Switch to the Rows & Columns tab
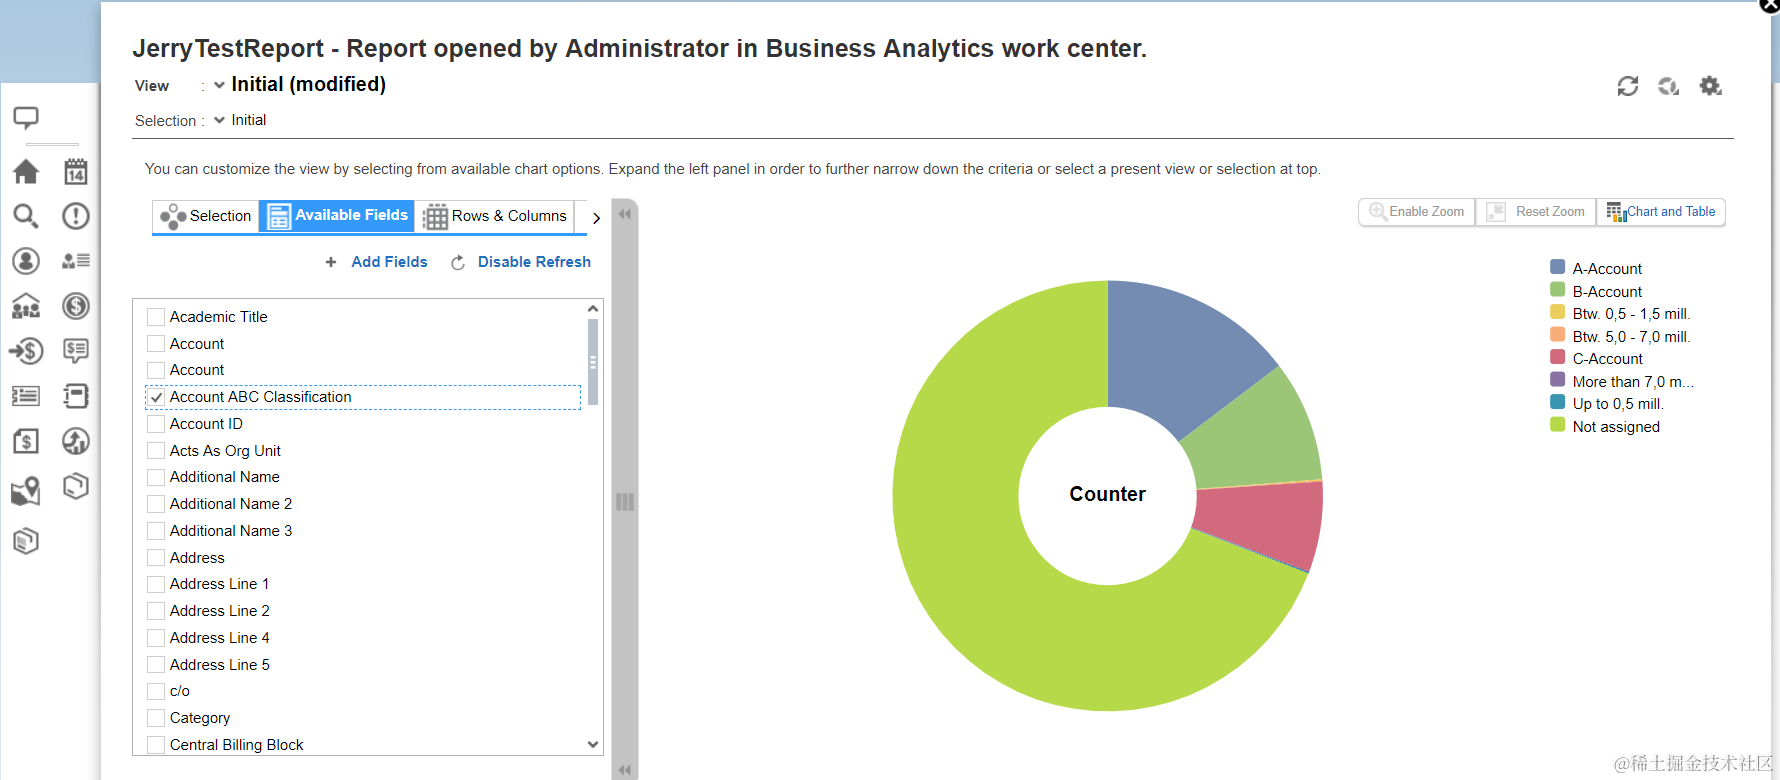This screenshot has height=780, width=1780. pyautogui.click(x=495, y=216)
